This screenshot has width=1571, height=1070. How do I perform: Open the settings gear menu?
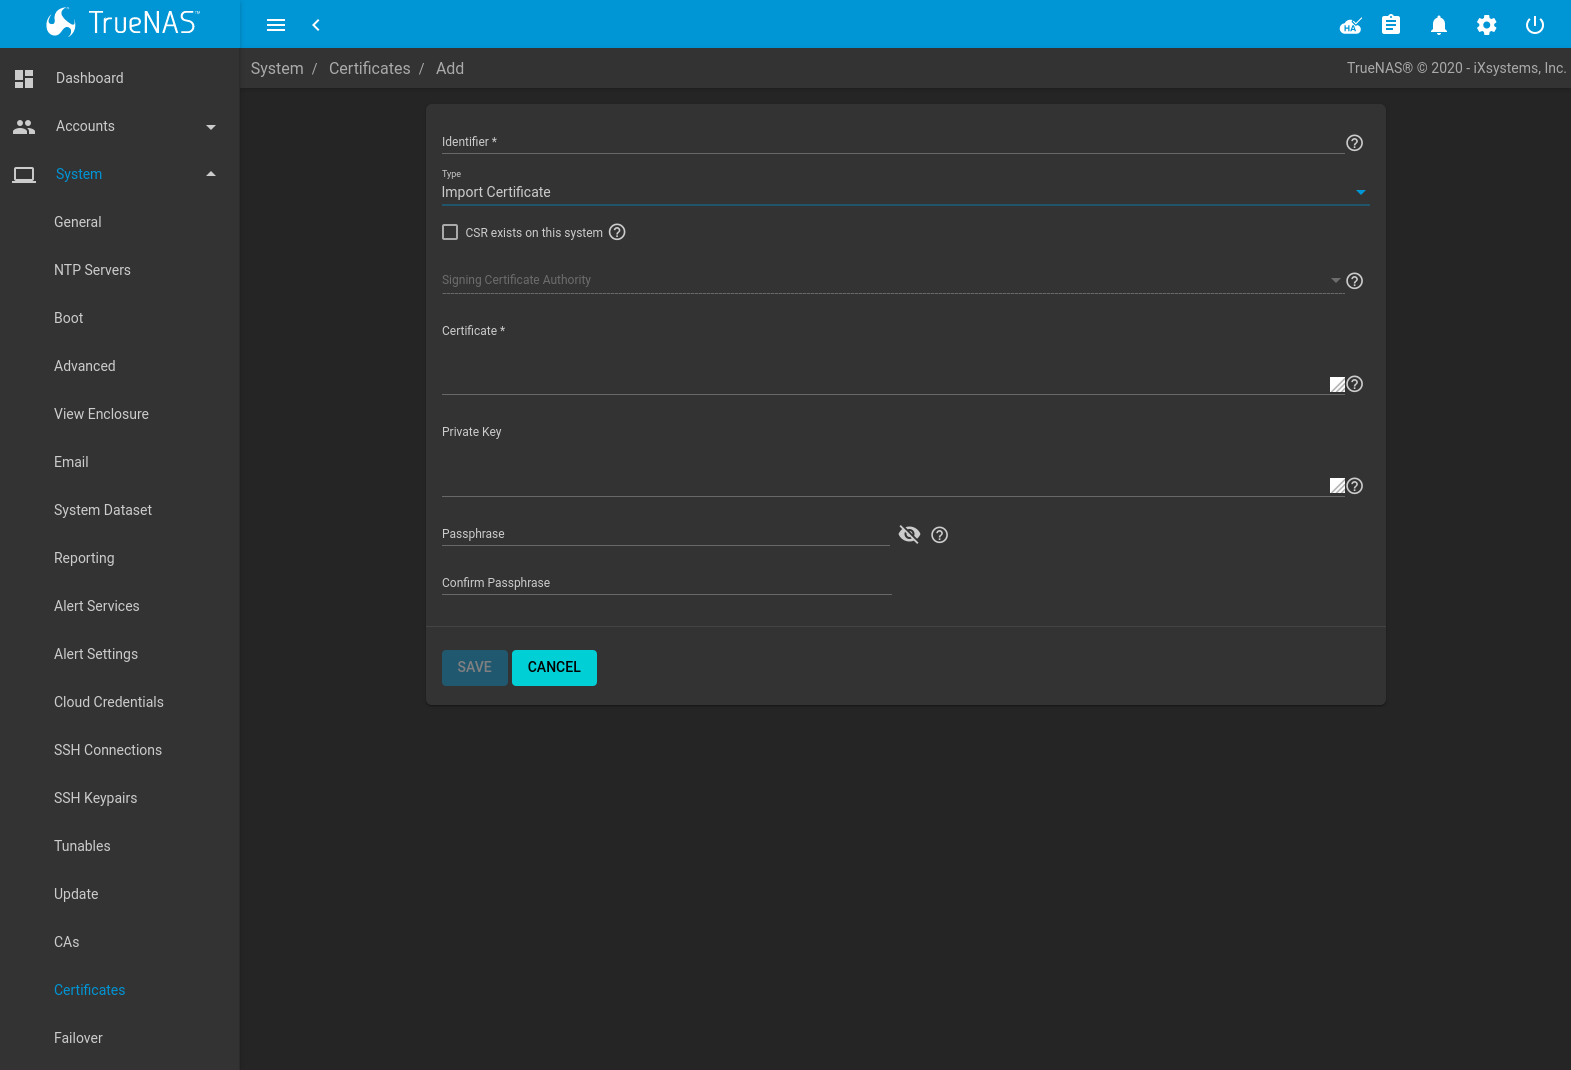coord(1487,25)
